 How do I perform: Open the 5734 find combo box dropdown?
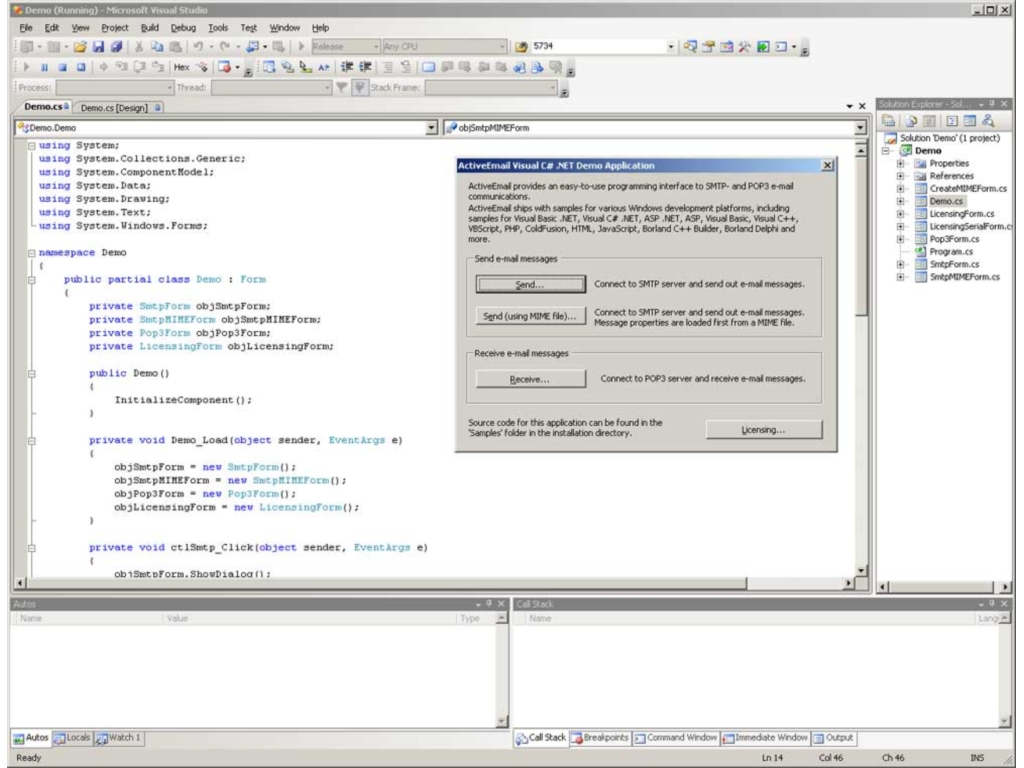(671, 46)
